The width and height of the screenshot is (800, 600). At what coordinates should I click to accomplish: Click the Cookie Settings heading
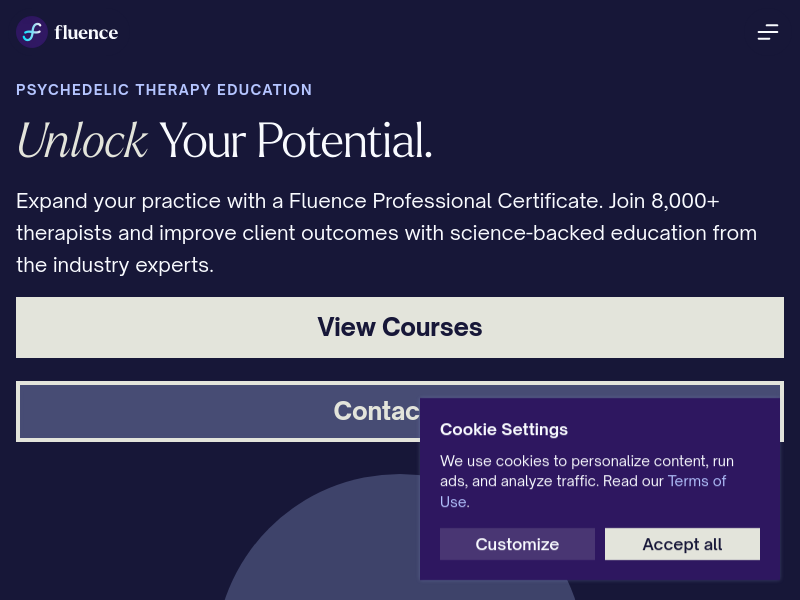504,430
